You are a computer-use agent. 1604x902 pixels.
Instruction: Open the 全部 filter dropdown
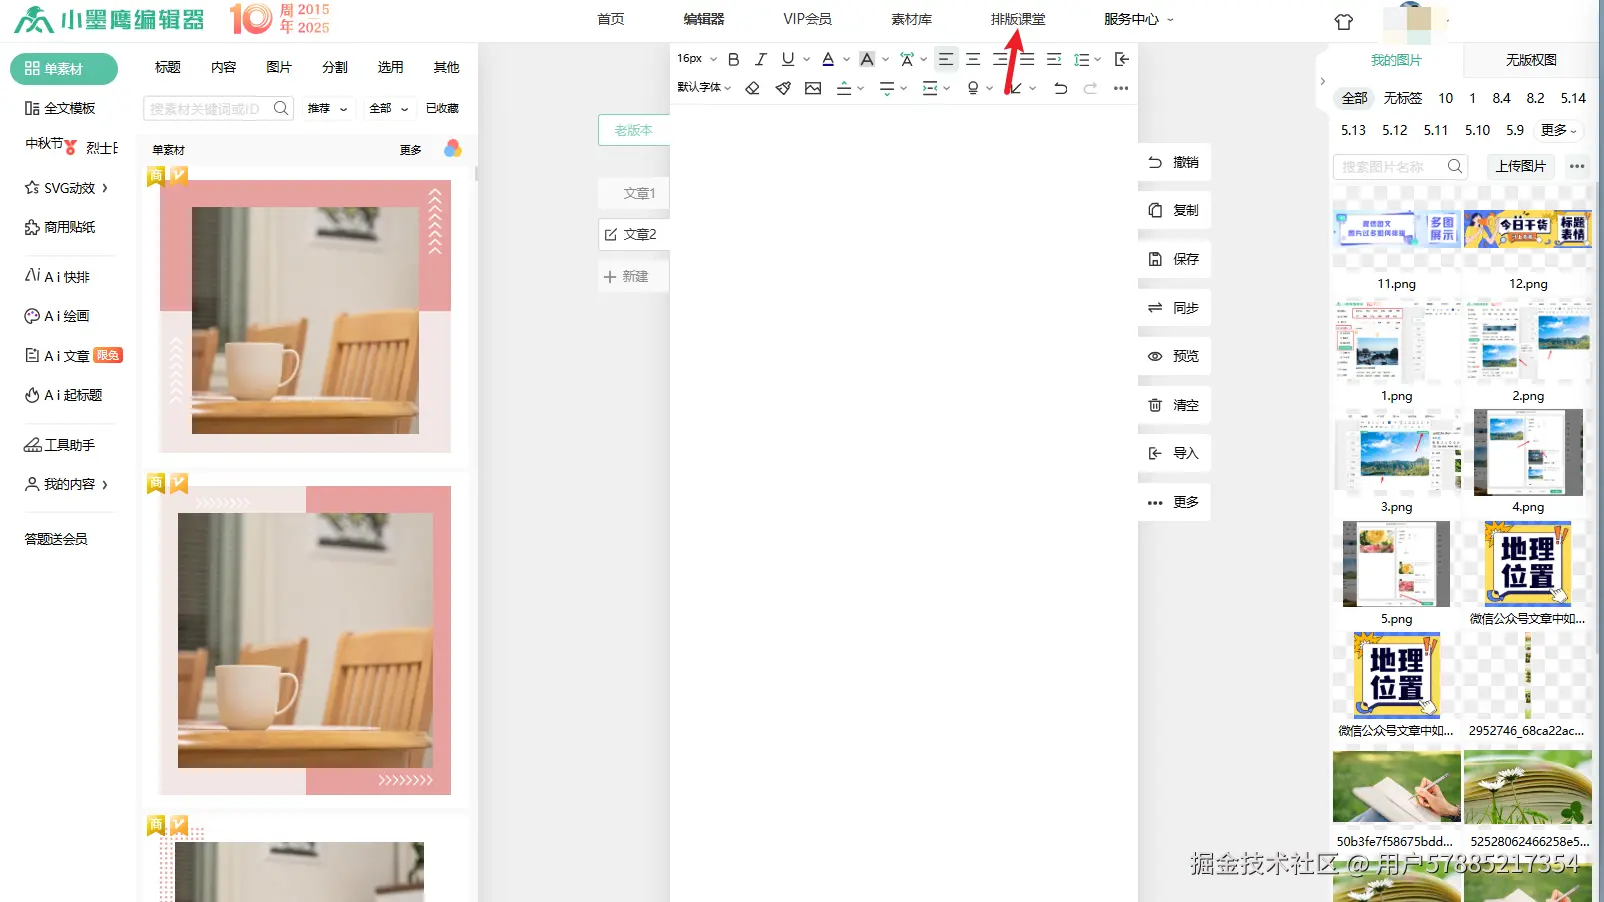pos(389,108)
